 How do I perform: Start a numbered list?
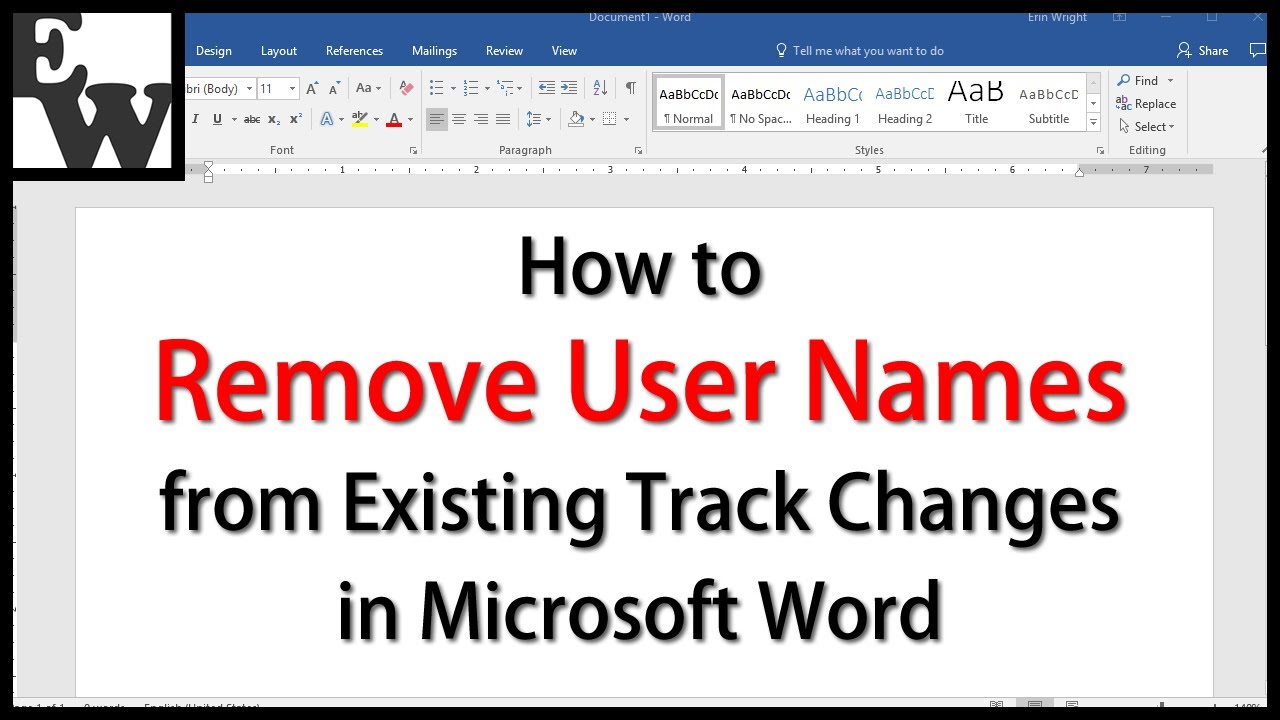click(472, 88)
